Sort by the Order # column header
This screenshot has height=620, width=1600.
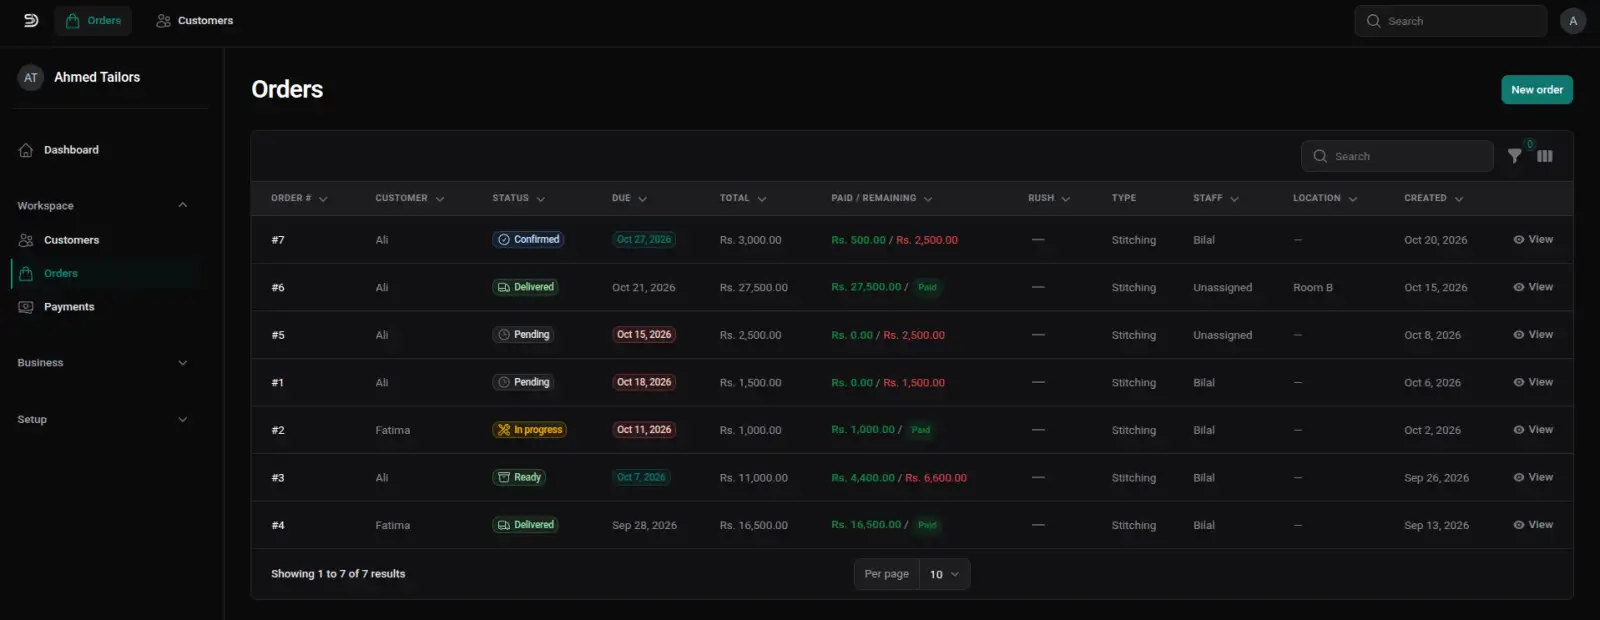(299, 198)
